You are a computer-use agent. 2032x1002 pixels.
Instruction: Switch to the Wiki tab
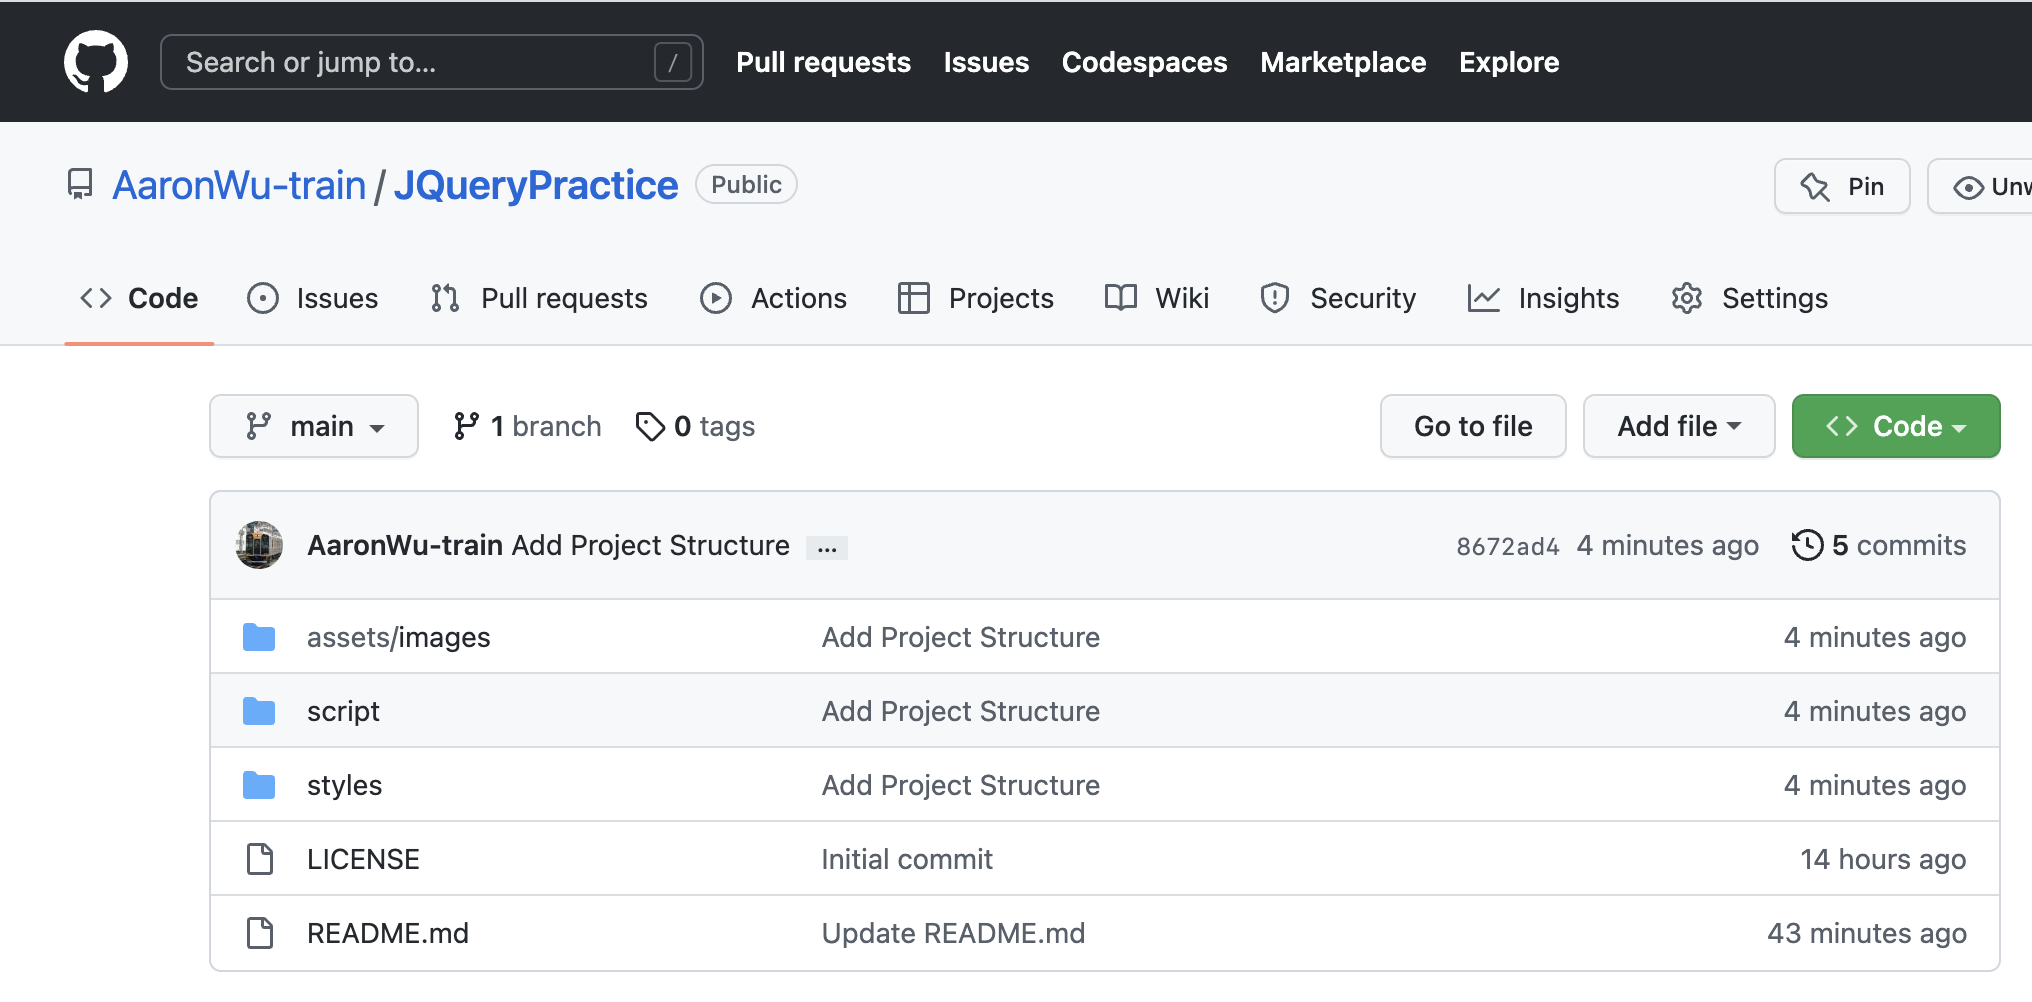[1157, 298]
